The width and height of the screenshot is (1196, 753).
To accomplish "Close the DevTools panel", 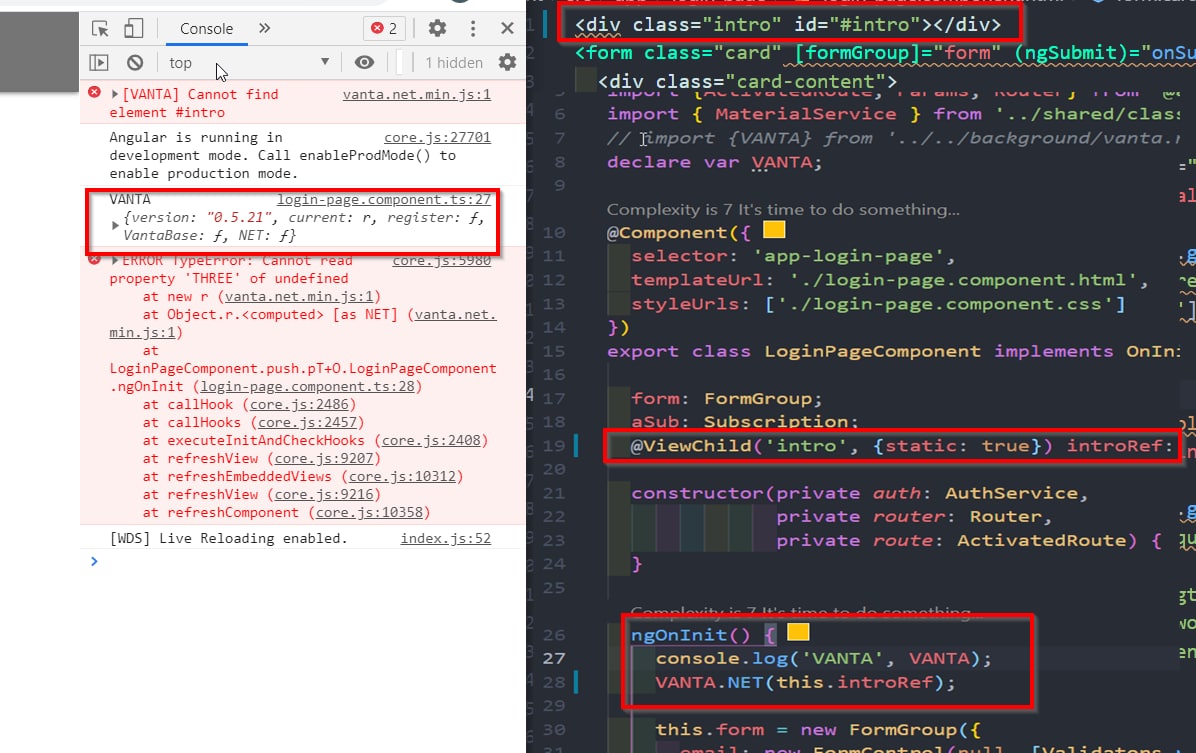I will point(507,28).
